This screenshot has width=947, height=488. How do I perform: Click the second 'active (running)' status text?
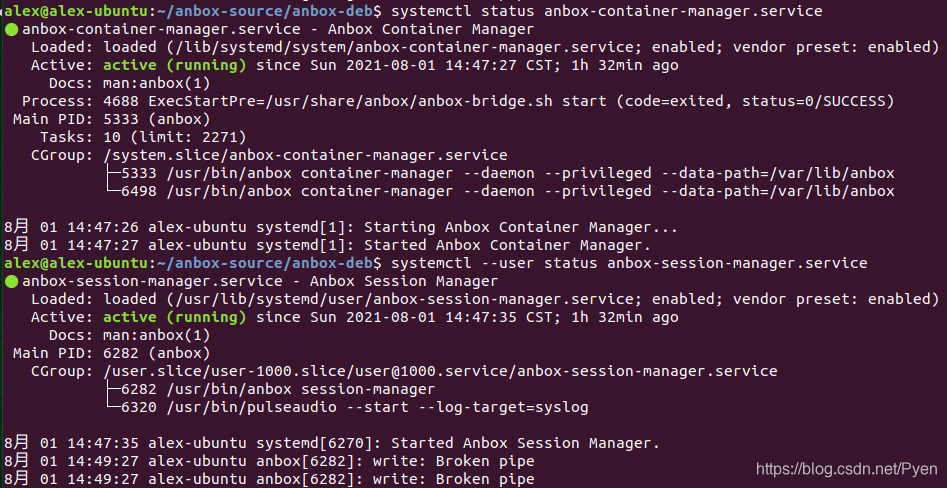tap(175, 318)
